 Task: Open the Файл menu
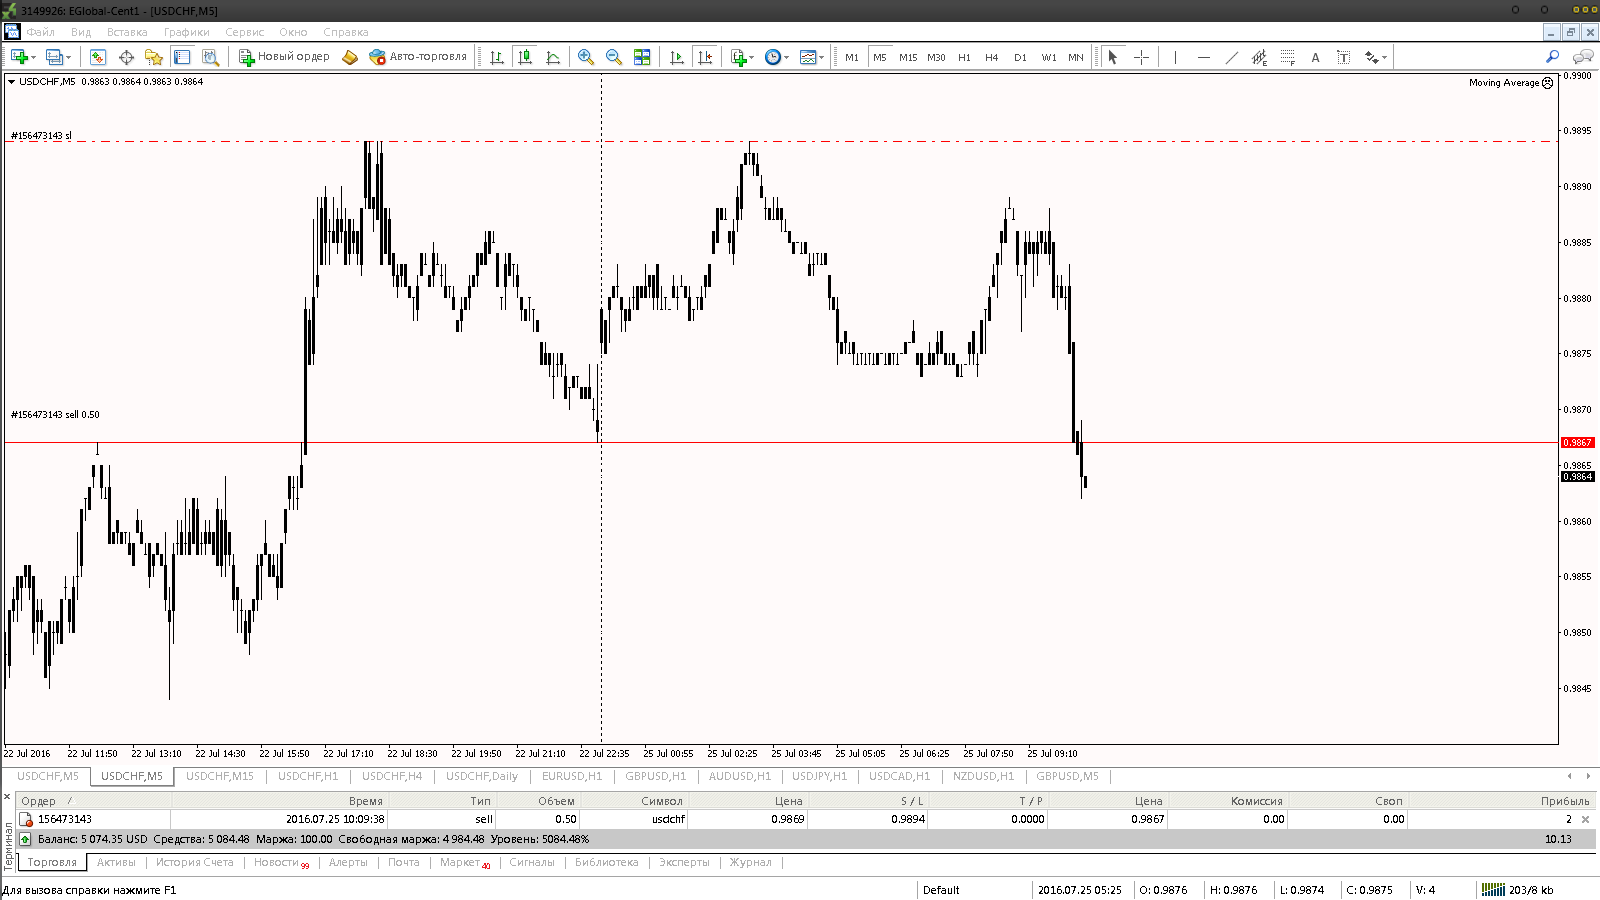pyautogui.click(x=41, y=32)
